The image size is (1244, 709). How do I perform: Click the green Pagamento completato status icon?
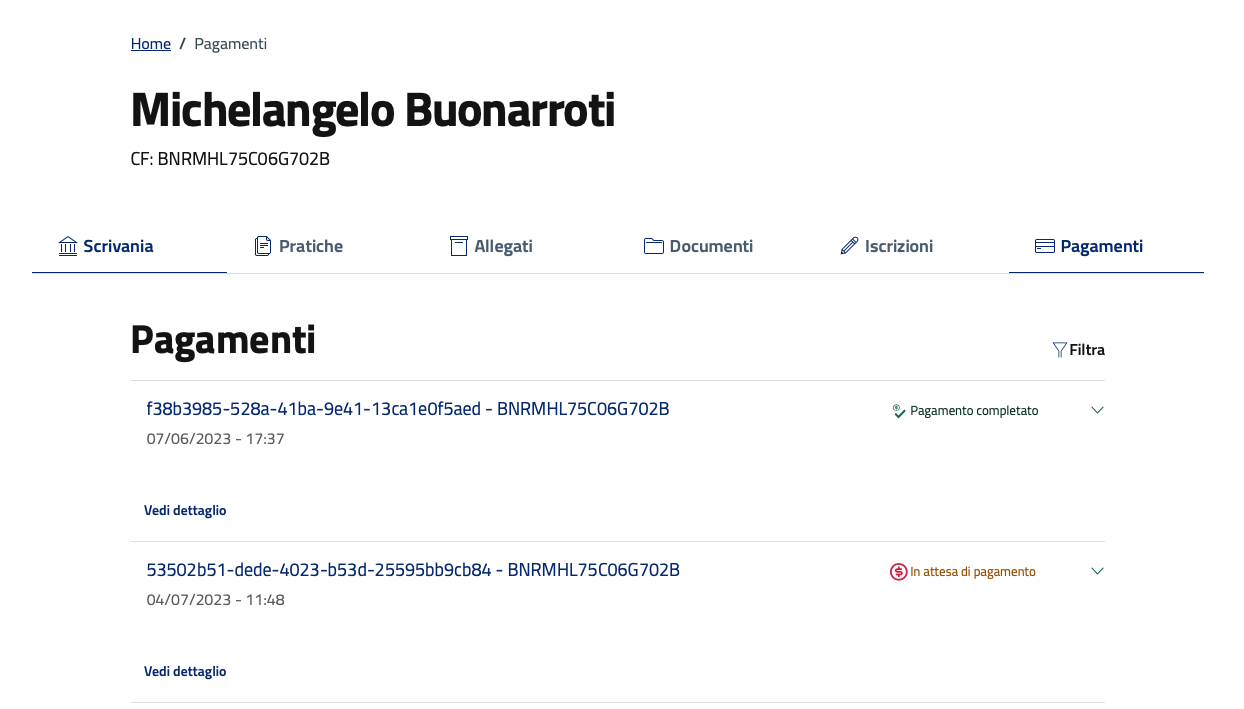(899, 411)
